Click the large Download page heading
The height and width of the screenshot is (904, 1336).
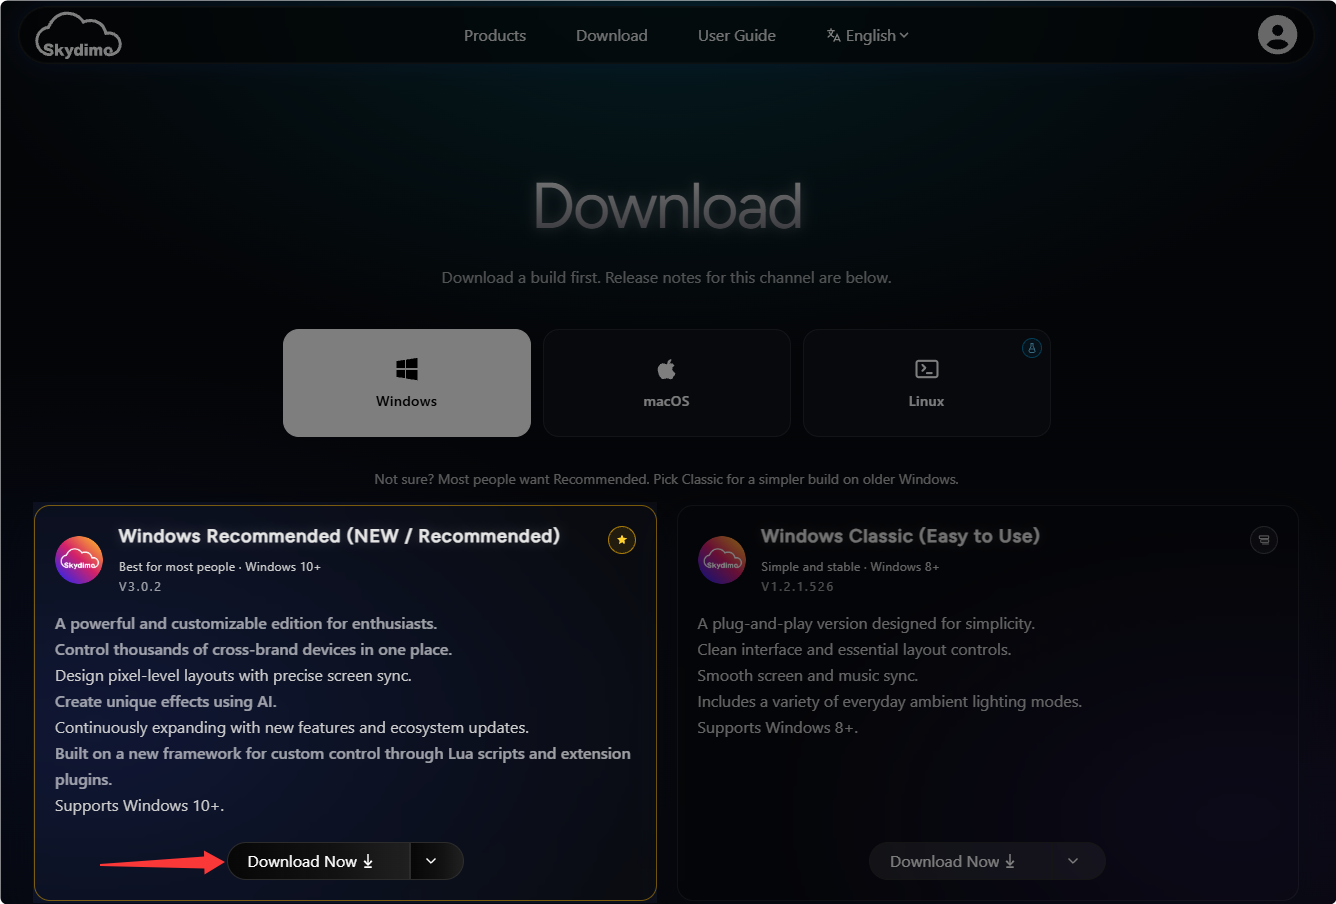[668, 206]
